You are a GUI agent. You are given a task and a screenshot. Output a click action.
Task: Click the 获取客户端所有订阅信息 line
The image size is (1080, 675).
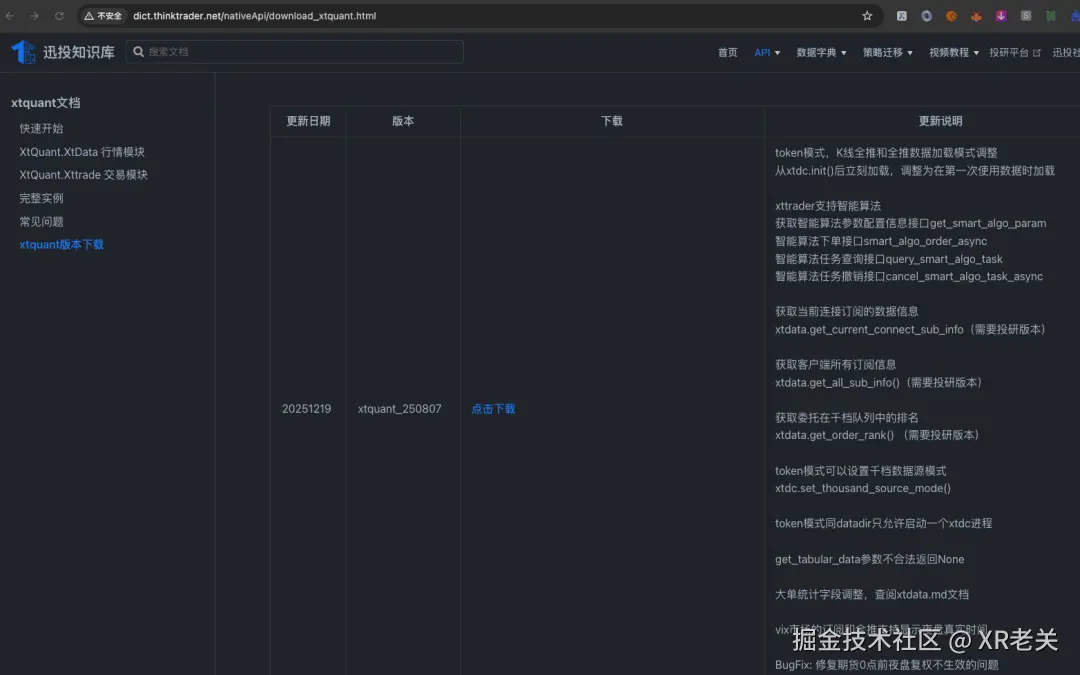click(835, 364)
